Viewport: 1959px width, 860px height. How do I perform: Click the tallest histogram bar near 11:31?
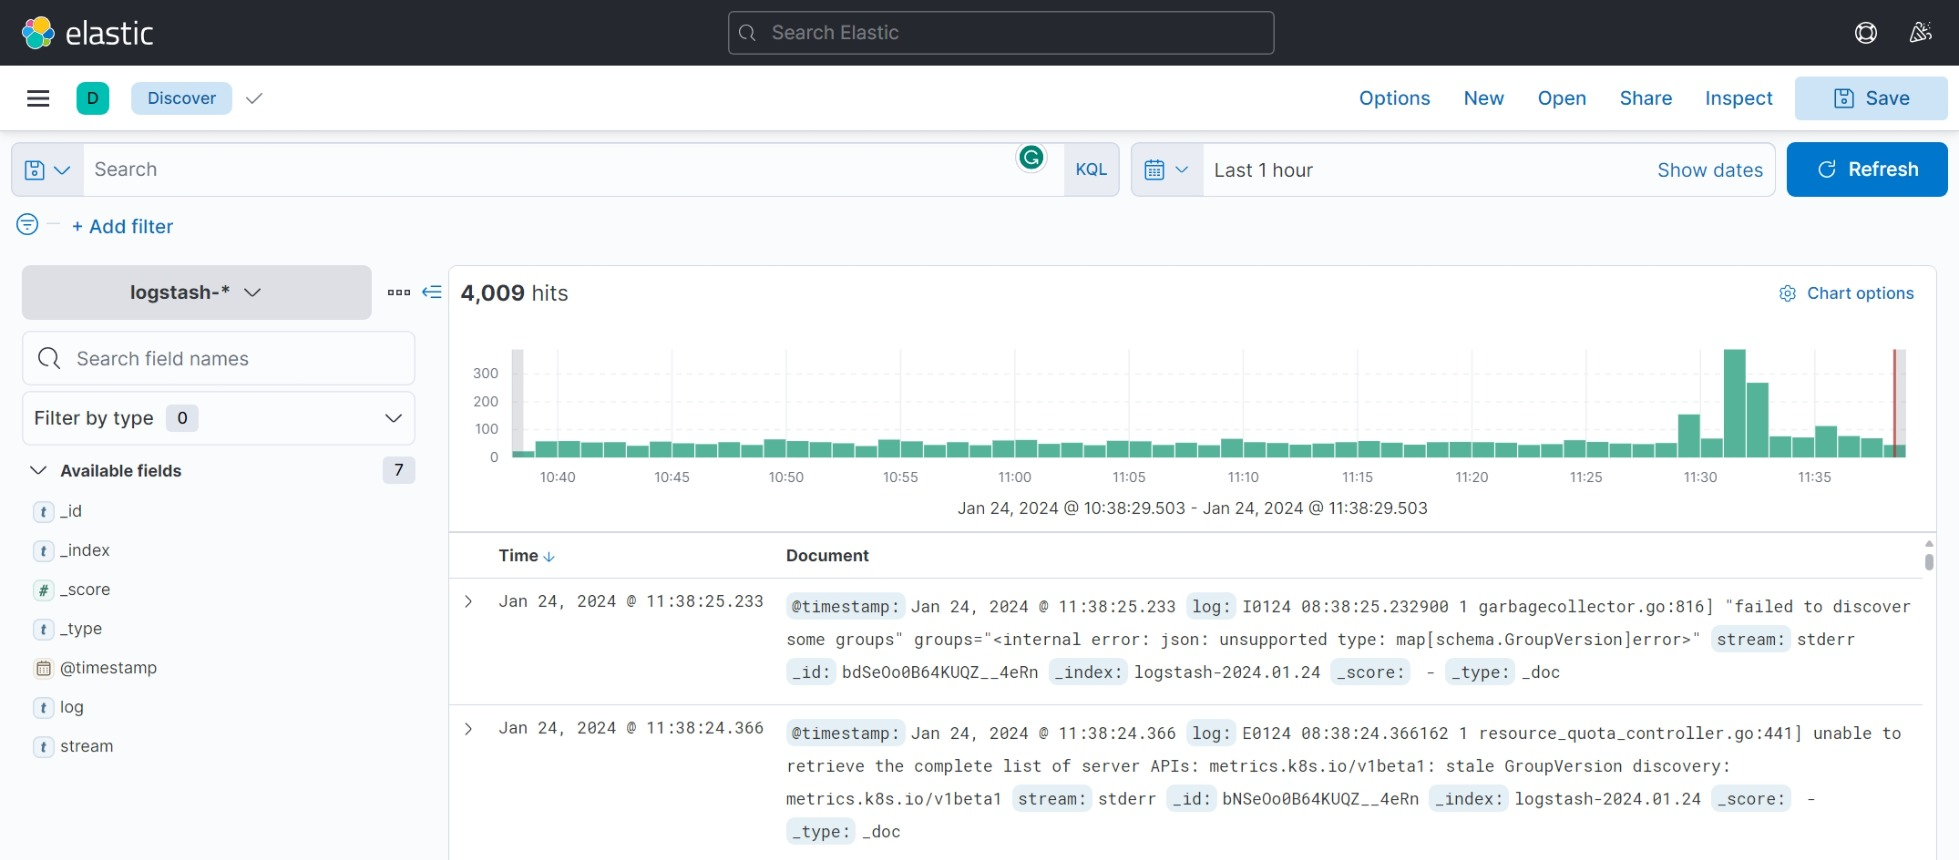tap(1734, 403)
